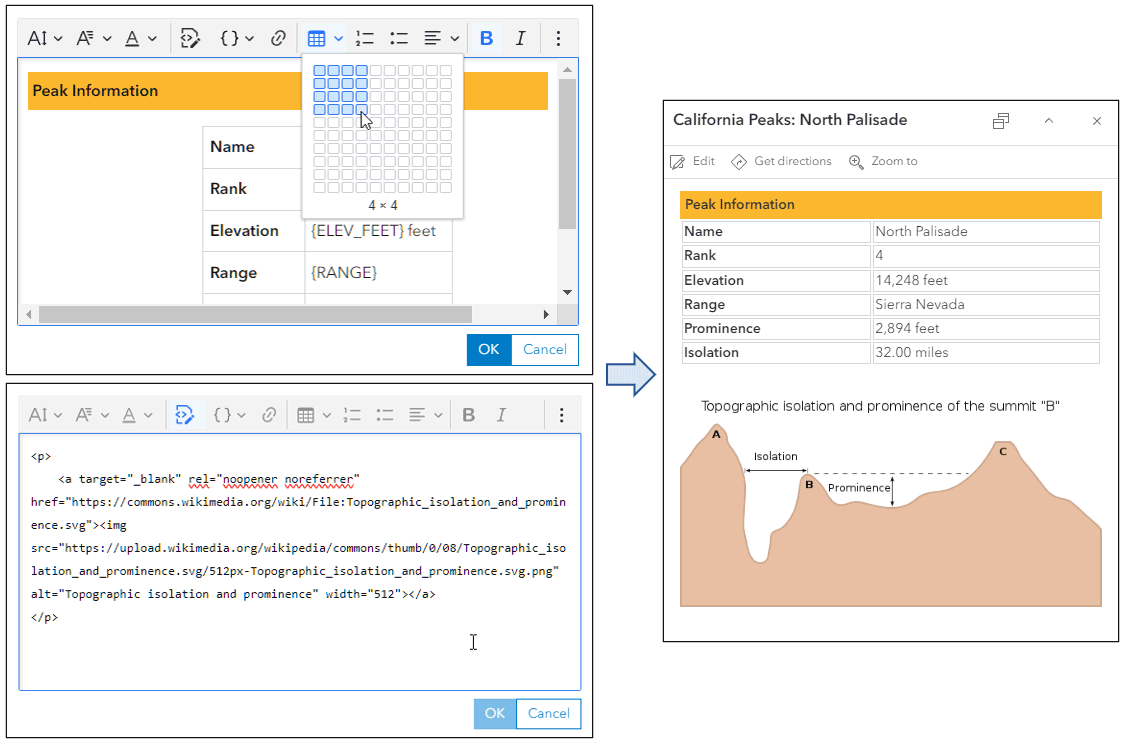Click scroll right arrow in top editor
This screenshot has width=1125, height=743.
click(x=546, y=314)
